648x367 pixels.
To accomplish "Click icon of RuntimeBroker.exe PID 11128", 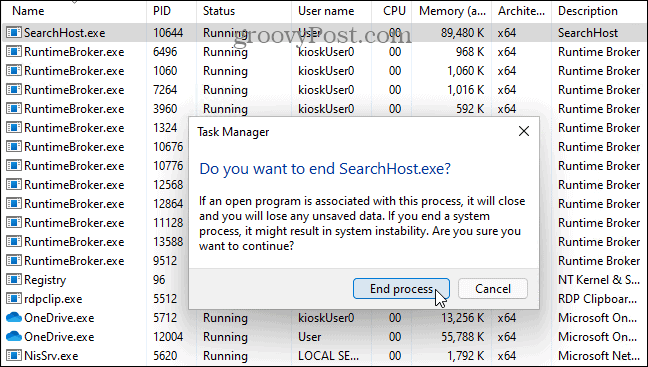I will click(x=14, y=223).
